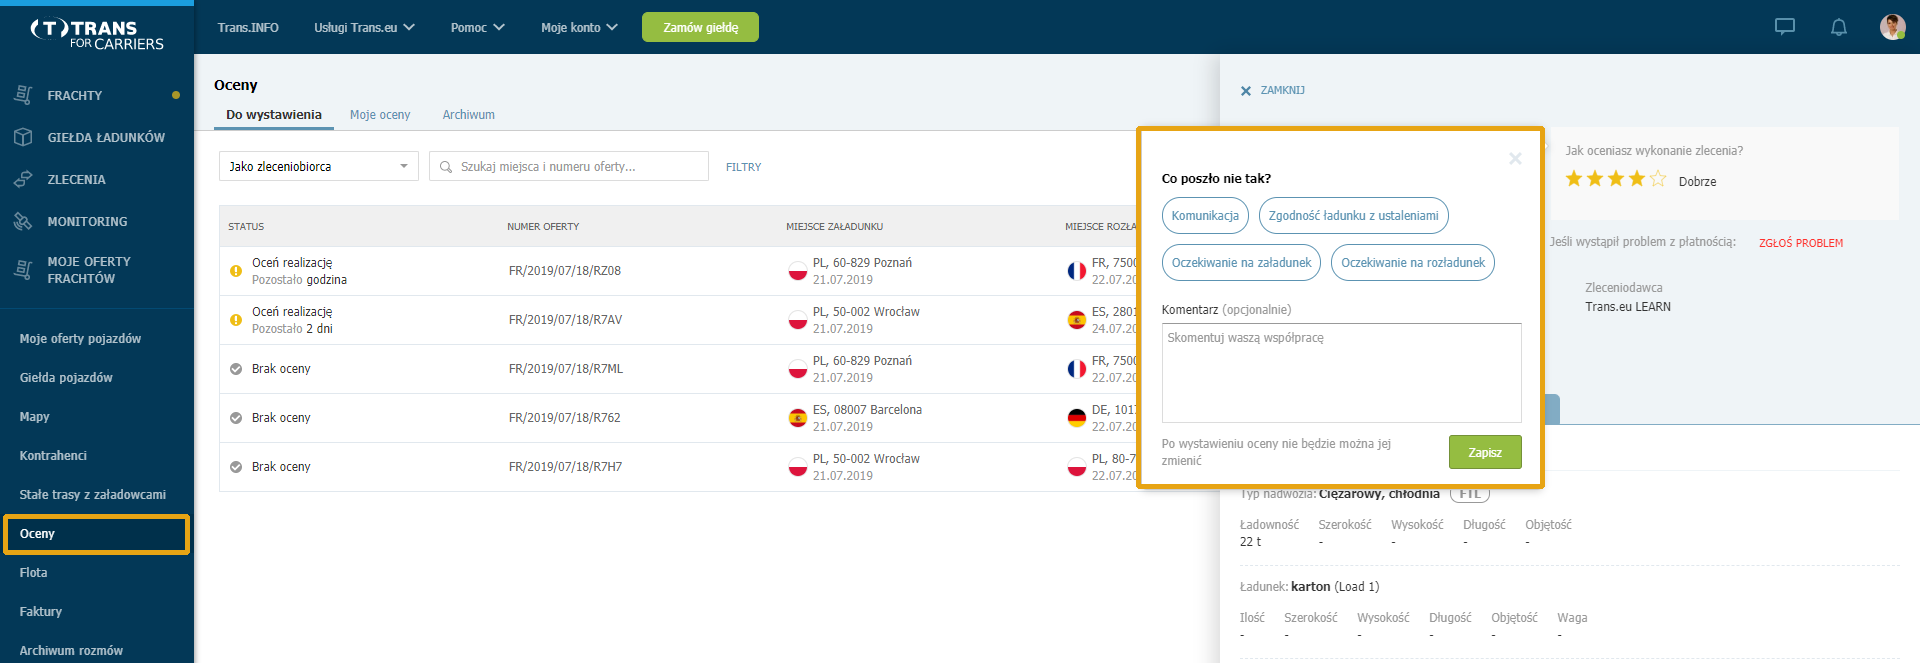Open Mapy in the sidebar
This screenshot has width=1920, height=663.
point(34,417)
